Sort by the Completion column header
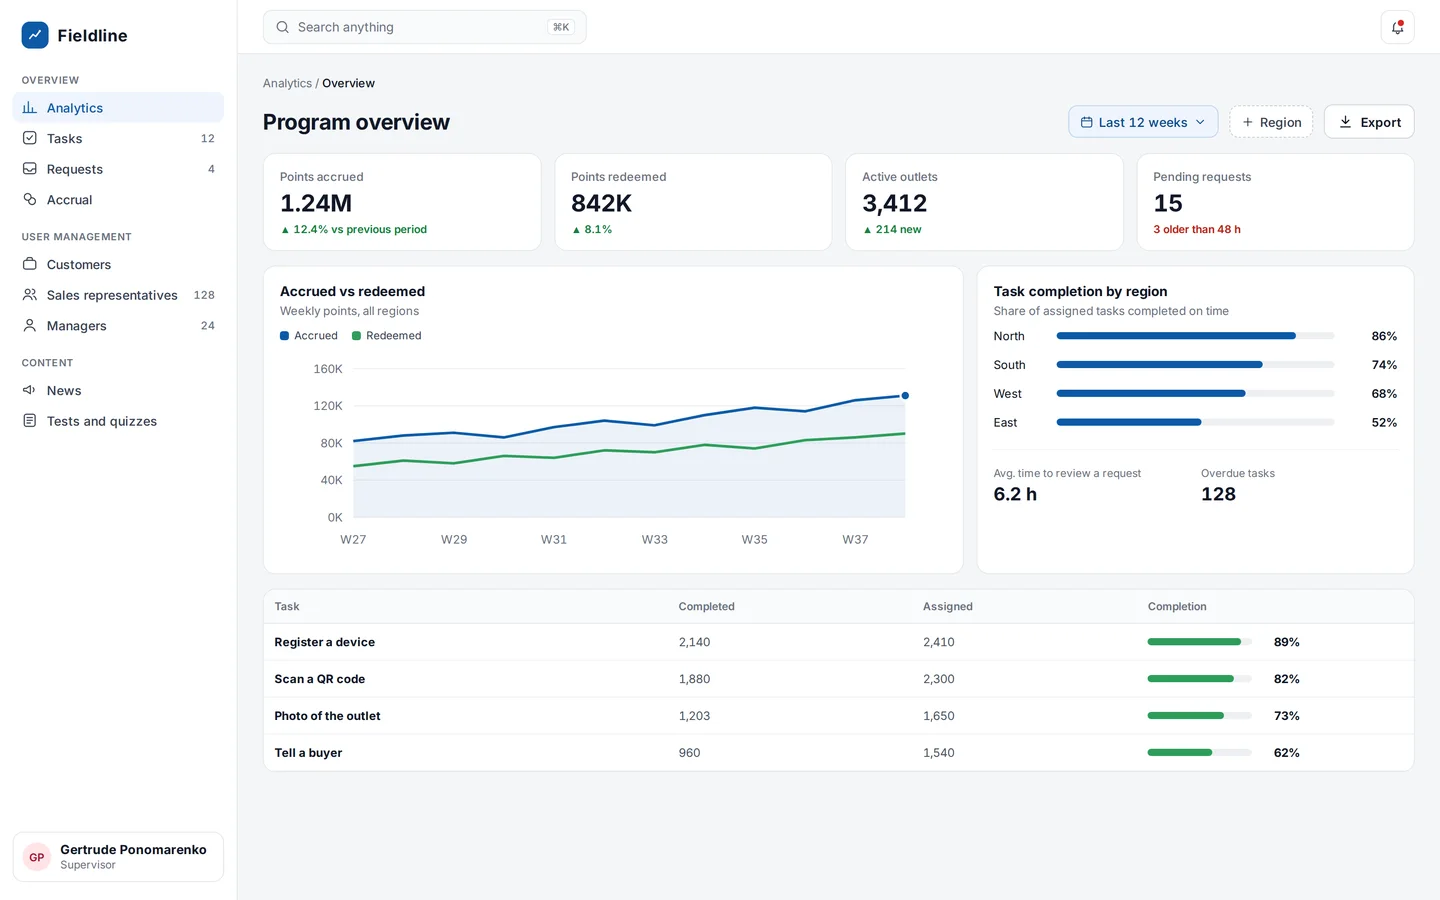The height and width of the screenshot is (900, 1440). [x=1177, y=607]
